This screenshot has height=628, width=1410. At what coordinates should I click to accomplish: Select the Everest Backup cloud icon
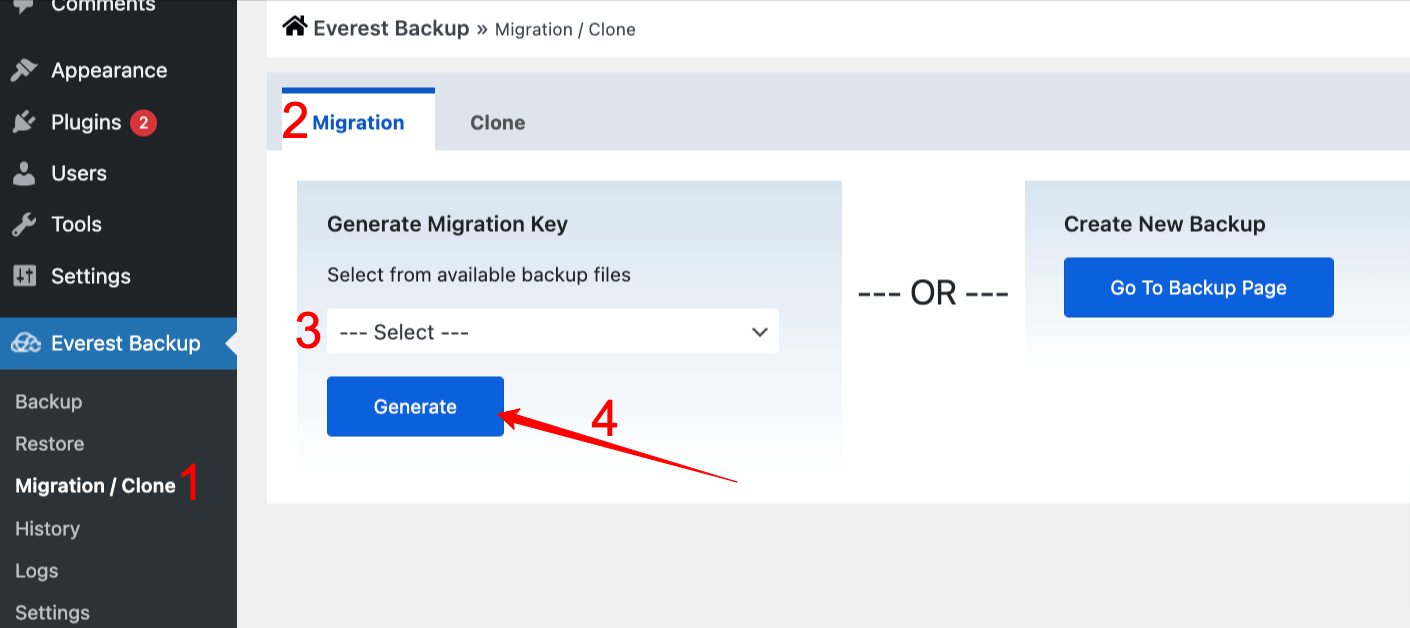(24, 343)
